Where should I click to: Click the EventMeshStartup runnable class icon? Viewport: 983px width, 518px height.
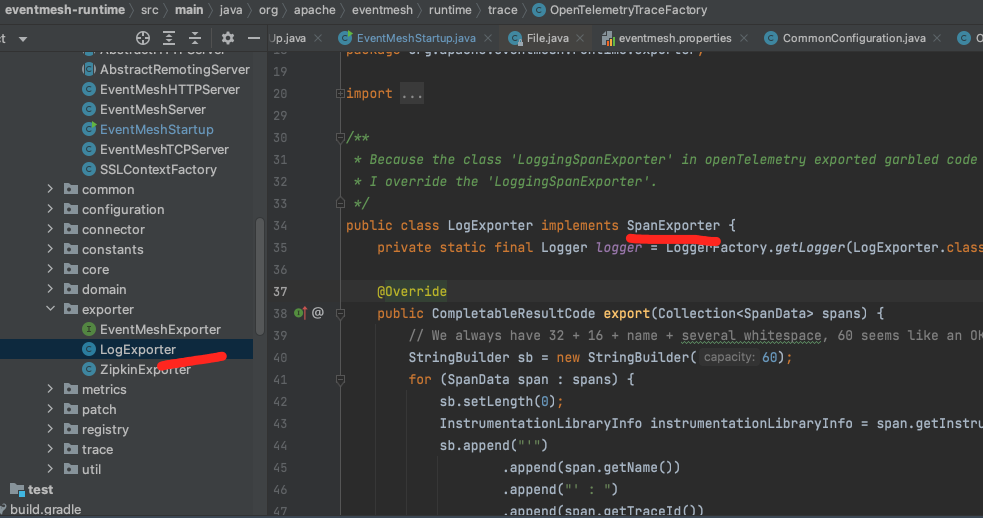[89, 129]
